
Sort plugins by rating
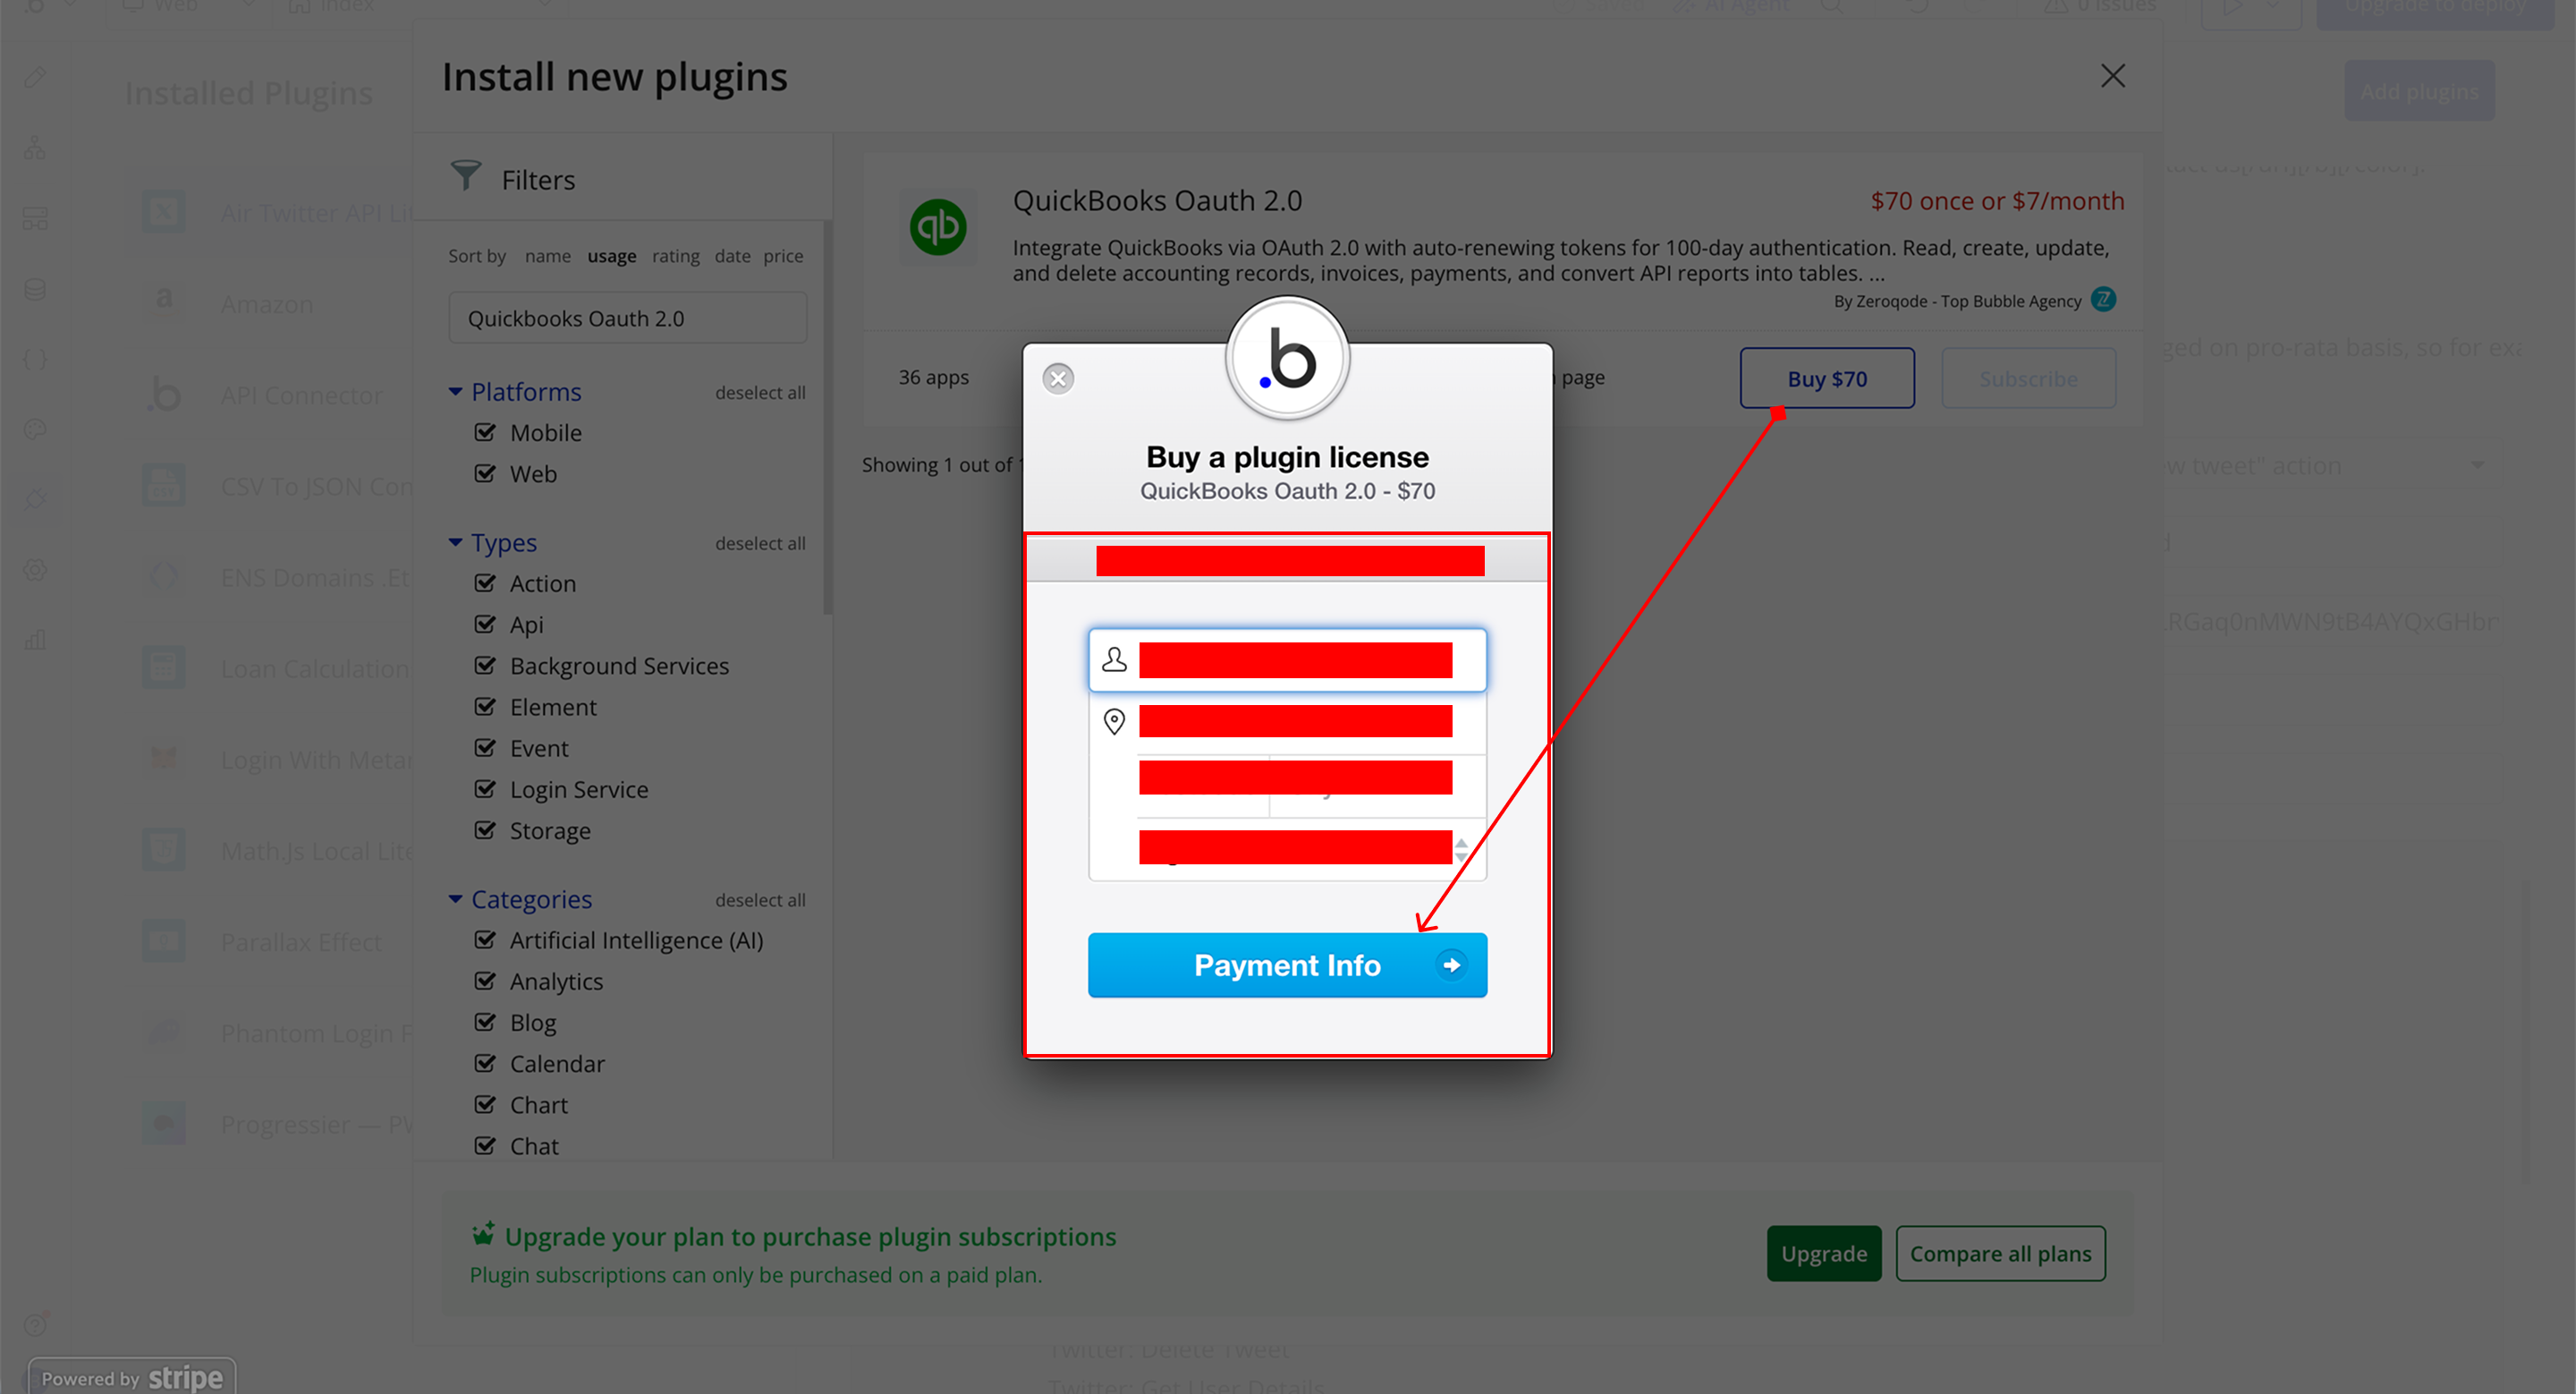pos(675,256)
